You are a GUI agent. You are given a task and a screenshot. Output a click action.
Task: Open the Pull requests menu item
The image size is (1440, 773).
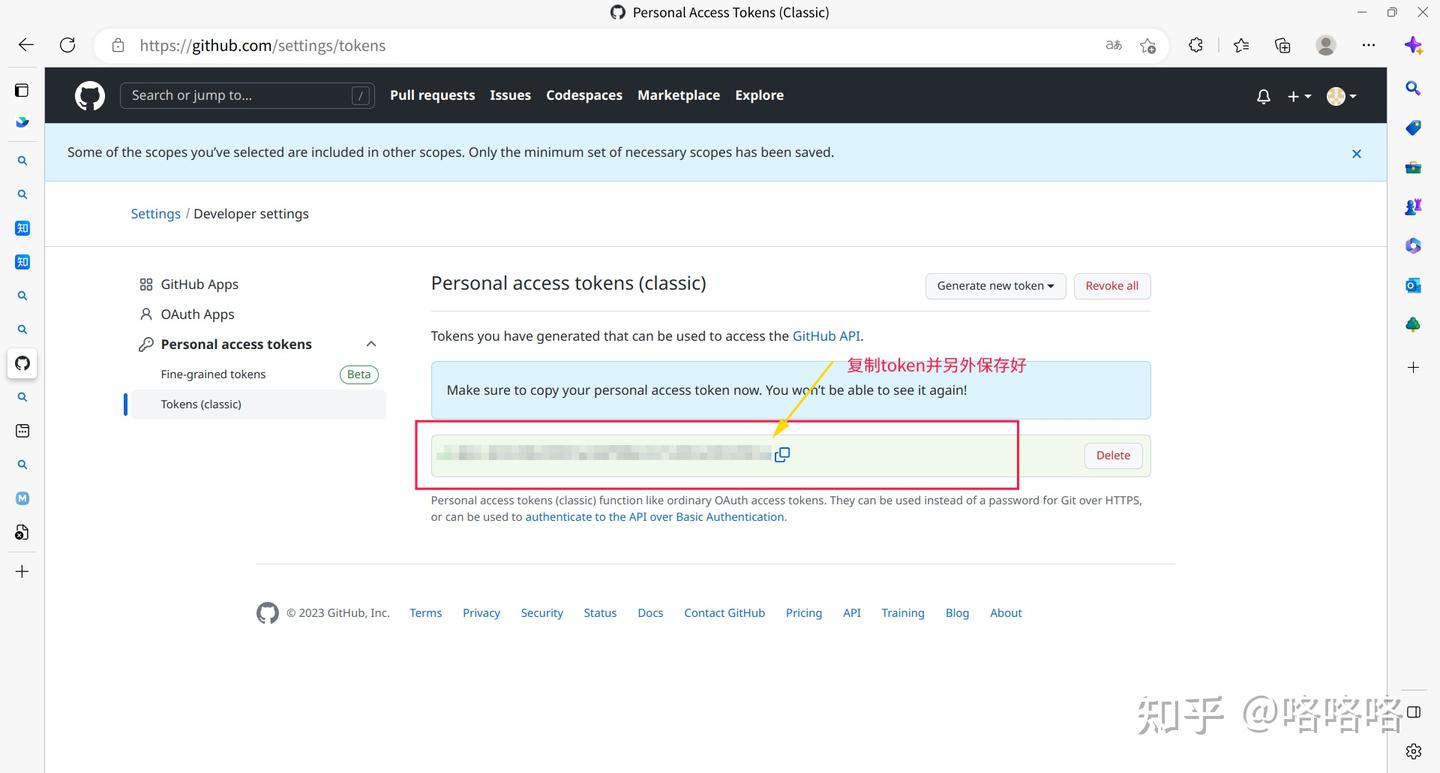(x=432, y=95)
